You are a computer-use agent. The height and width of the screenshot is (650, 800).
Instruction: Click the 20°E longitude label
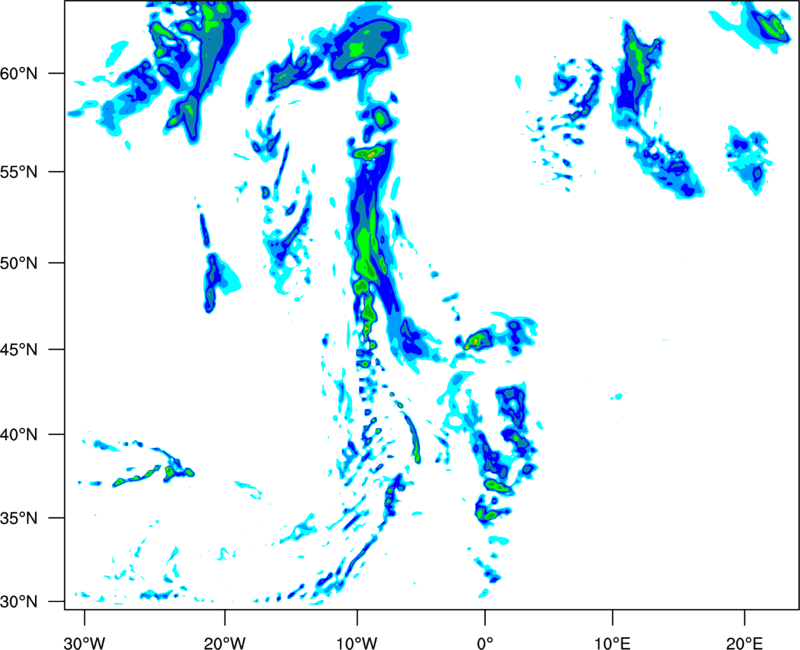(x=744, y=642)
